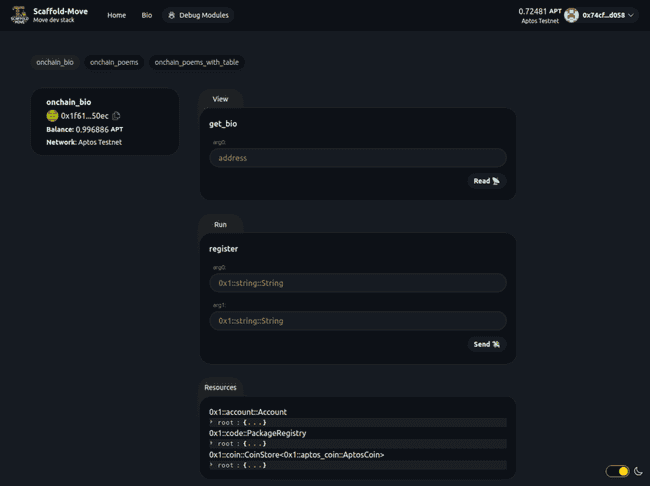Viewport: 650px width, 486px height.
Task: Focus the get_bio address input field
Action: click(x=357, y=158)
